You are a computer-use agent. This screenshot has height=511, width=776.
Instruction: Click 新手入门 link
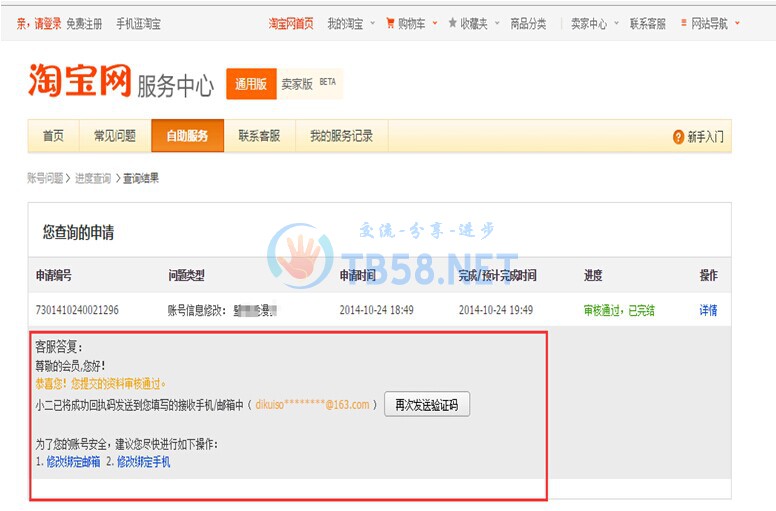[x=706, y=137]
